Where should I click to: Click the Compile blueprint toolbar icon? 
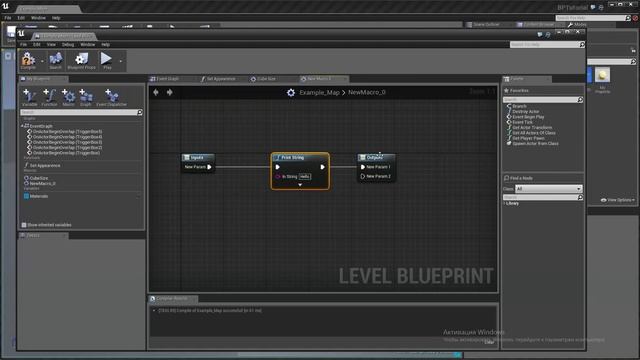[x=28, y=60]
